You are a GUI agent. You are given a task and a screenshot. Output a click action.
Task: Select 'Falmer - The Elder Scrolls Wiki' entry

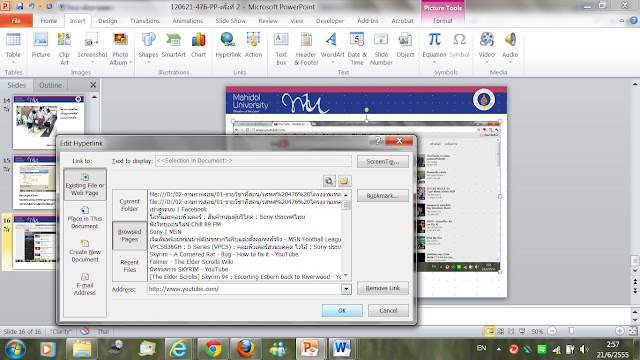(191, 262)
